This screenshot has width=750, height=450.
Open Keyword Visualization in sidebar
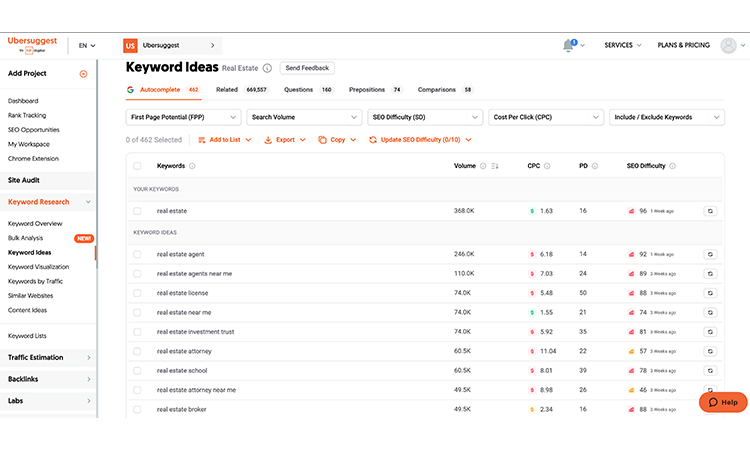[38, 267]
